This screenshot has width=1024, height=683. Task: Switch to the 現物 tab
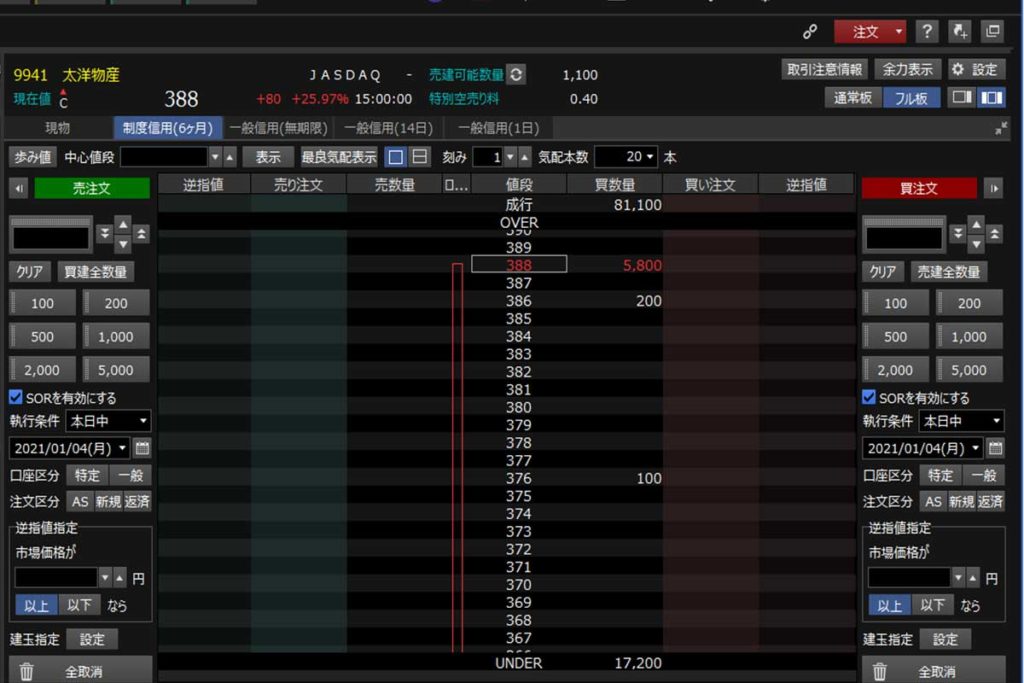pyautogui.click(x=57, y=128)
